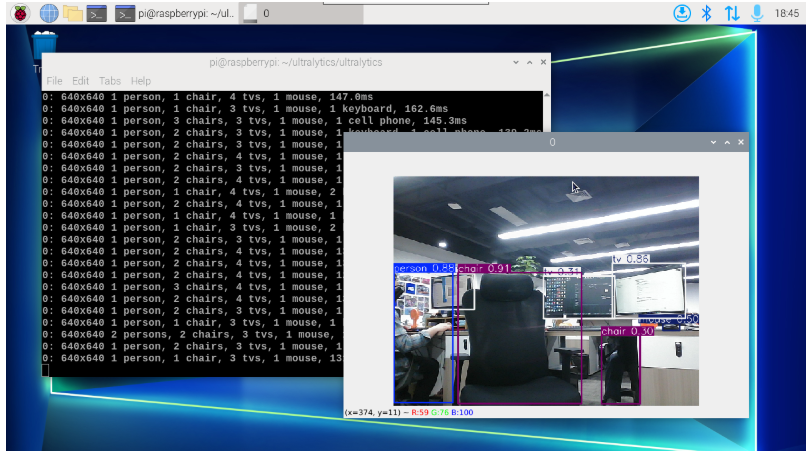Open the terminal Help menu
The height and width of the screenshot is (451, 807).
pos(141,81)
